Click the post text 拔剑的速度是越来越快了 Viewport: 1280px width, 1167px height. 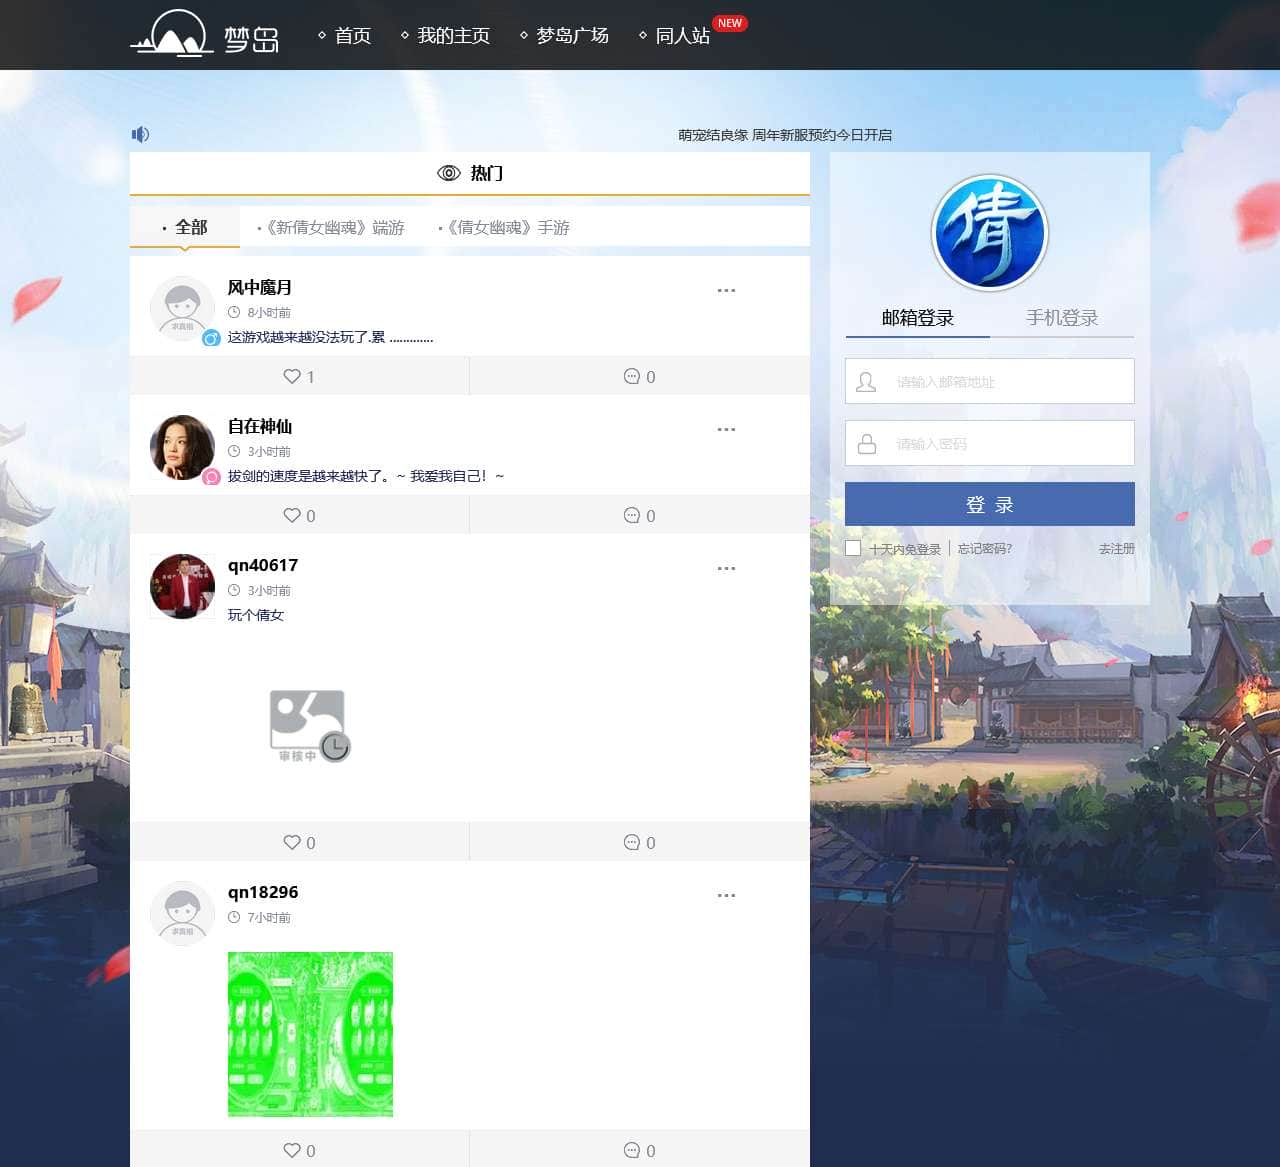[366, 476]
